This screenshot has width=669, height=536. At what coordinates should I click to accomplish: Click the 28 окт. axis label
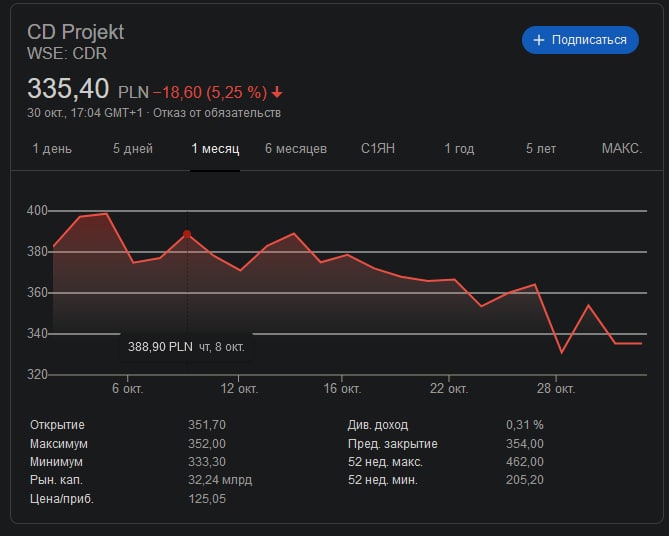[556, 389]
